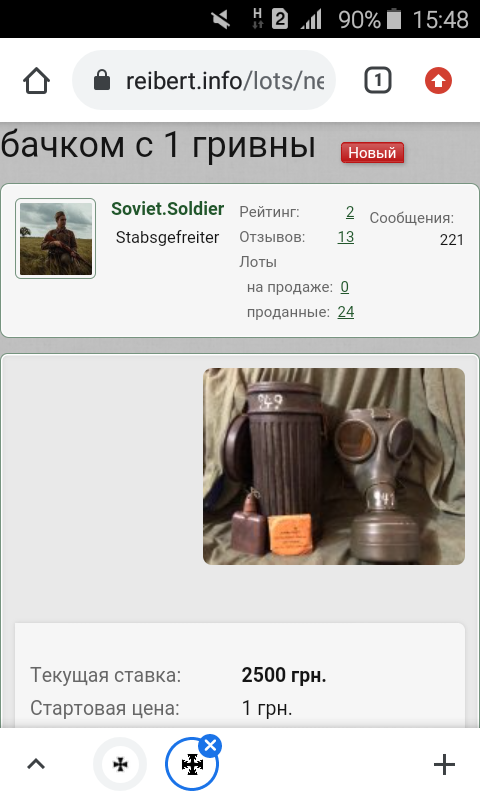Add a new tab with the plus icon

pyautogui.click(x=444, y=764)
